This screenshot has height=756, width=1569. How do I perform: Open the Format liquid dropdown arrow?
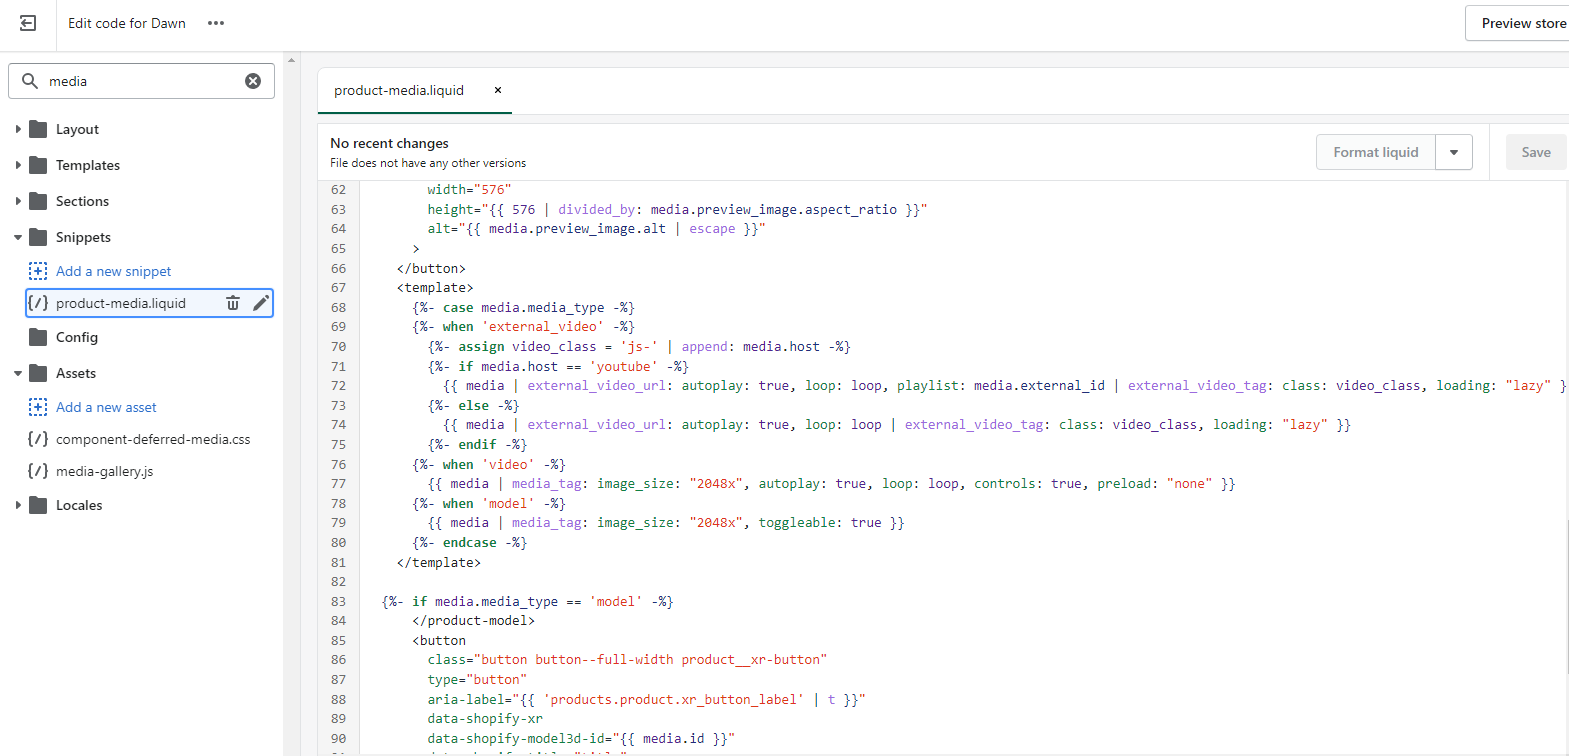(1454, 152)
